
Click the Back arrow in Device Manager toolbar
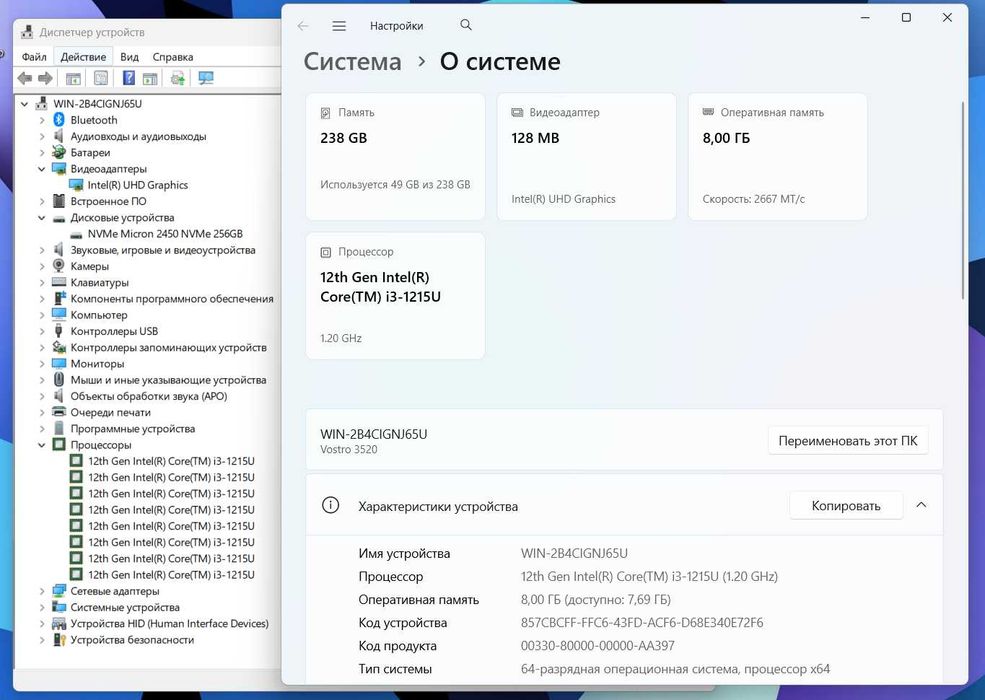[24, 78]
